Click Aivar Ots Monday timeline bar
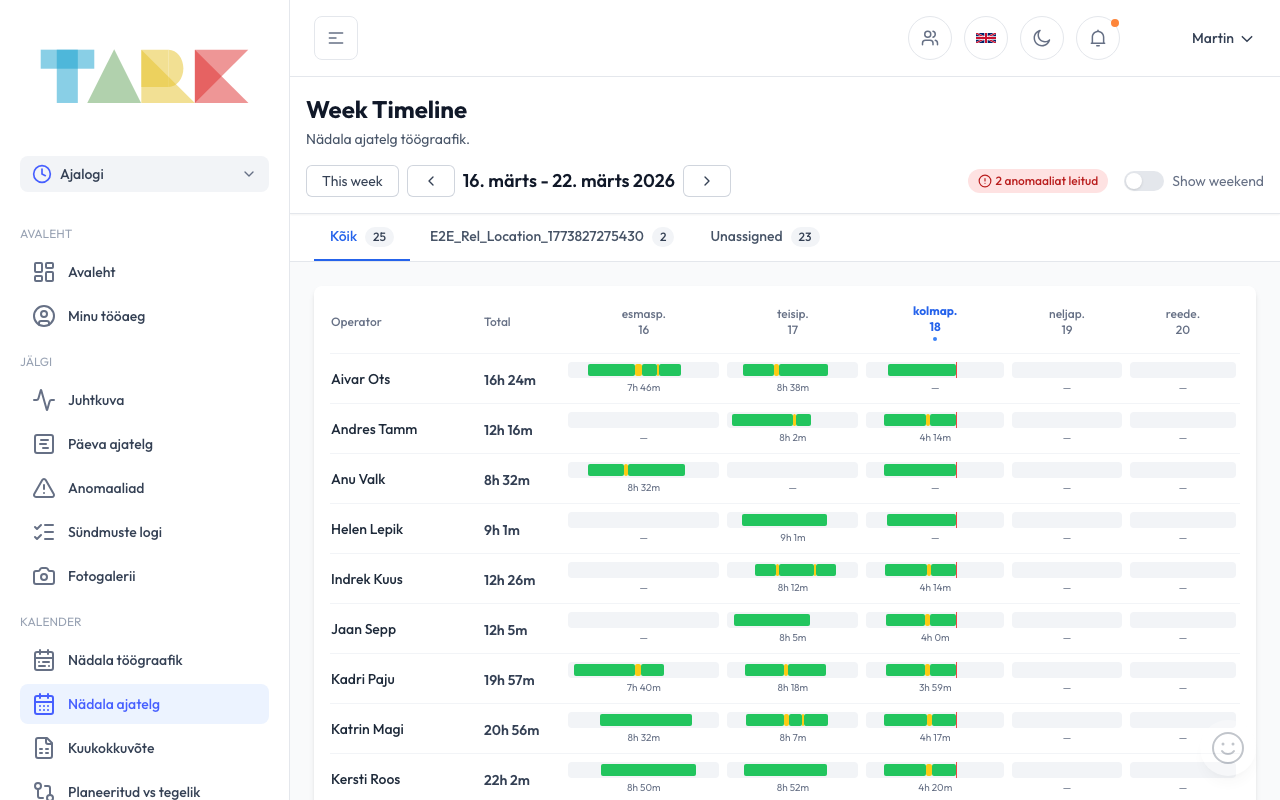The height and width of the screenshot is (800, 1280). point(634,370)
